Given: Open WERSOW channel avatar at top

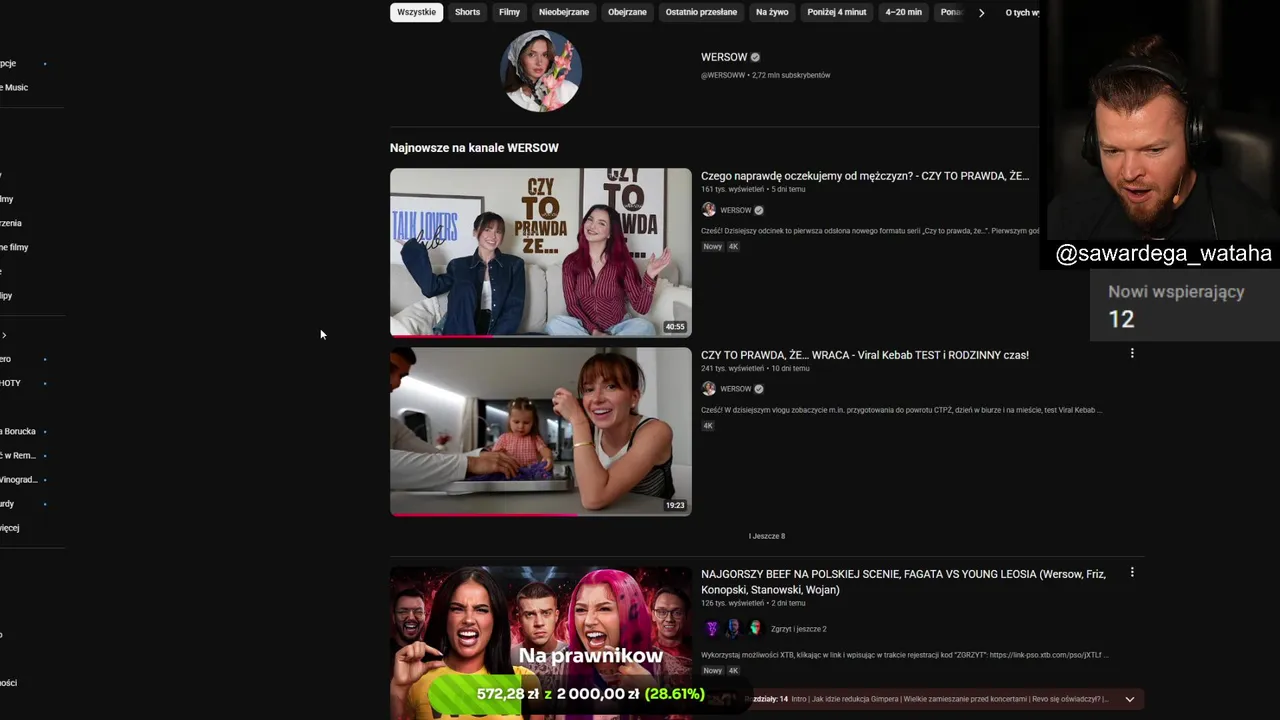Looking at the screenshot, I should [x=540, y=71].
